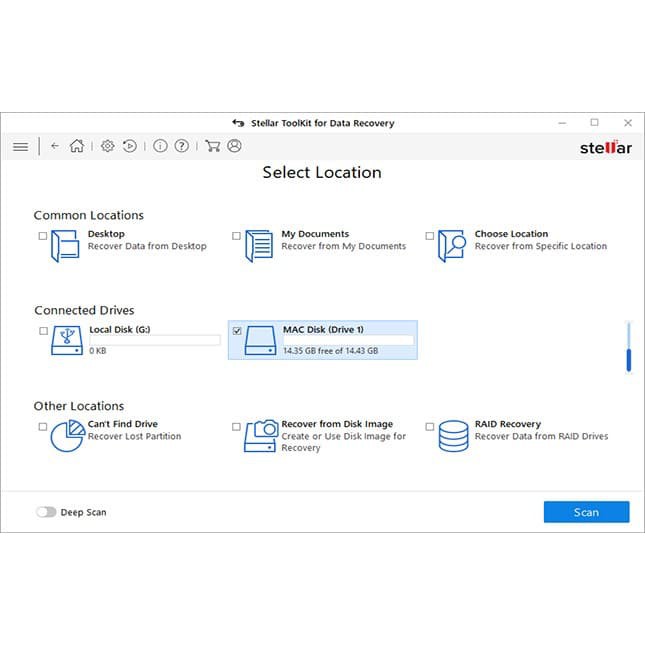Close the Stellar Toolkit window
Screen dimensions: 645x645
[x=628, y=123]
